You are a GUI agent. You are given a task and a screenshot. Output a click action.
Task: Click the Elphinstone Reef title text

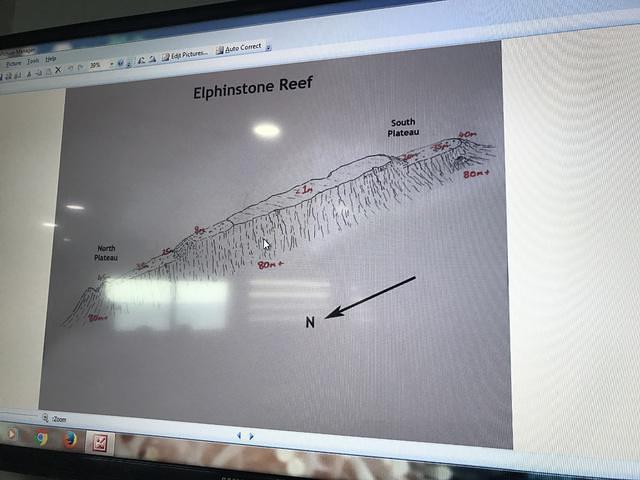click(253, 87)
